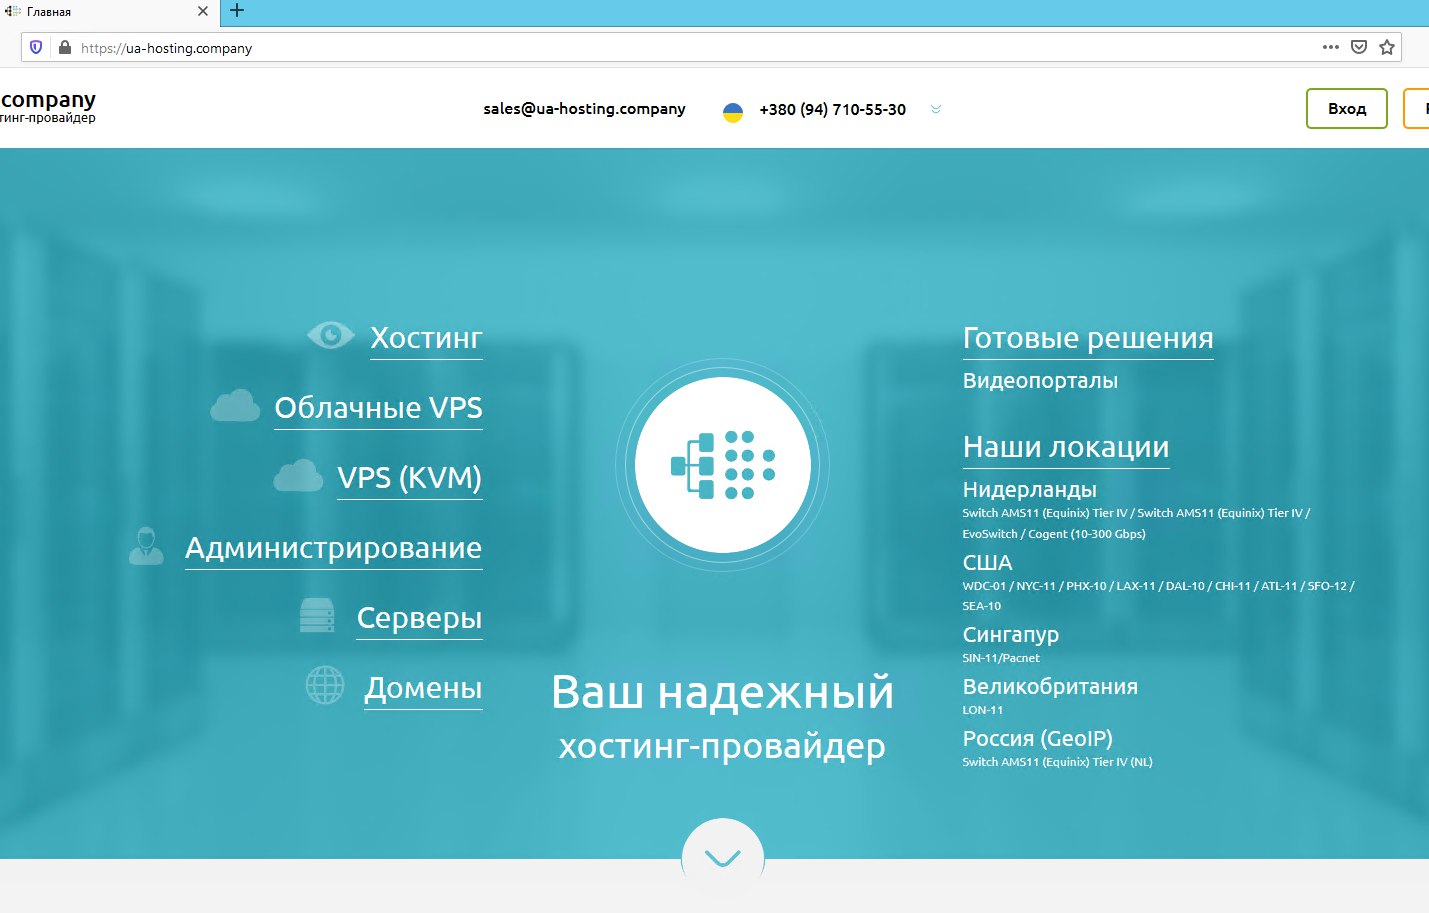The height and width of the screenshot is (913, 1429).
Task: Click the eye icon beside Хостинг
Action: pyautogui.click(x=331, y=335)
